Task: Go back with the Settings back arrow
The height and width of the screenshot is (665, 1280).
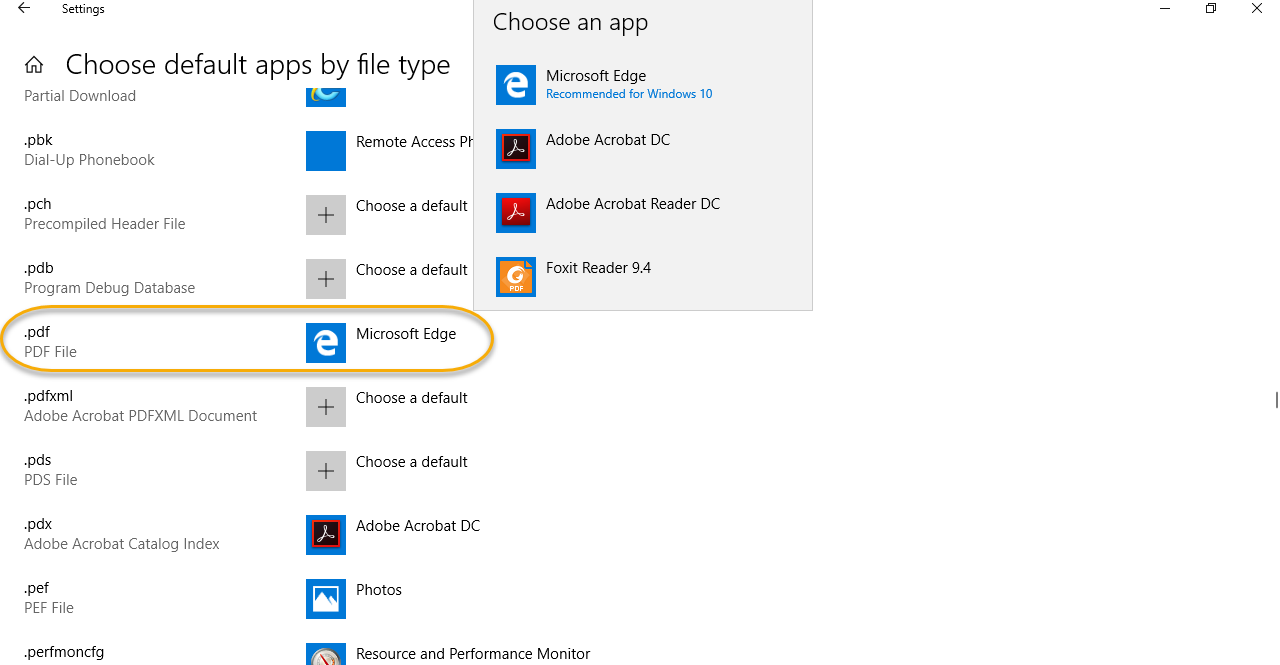Action: 24,9
